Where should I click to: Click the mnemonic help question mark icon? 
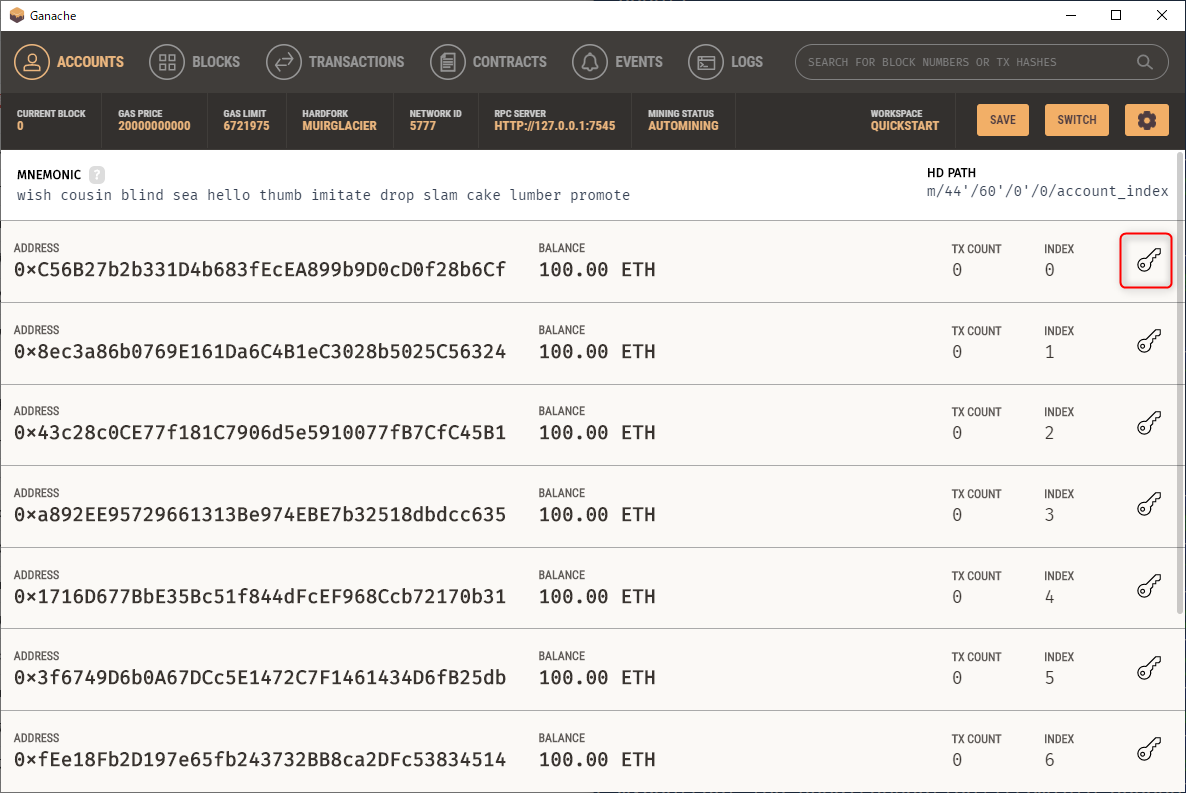click(x=97, y=174)
